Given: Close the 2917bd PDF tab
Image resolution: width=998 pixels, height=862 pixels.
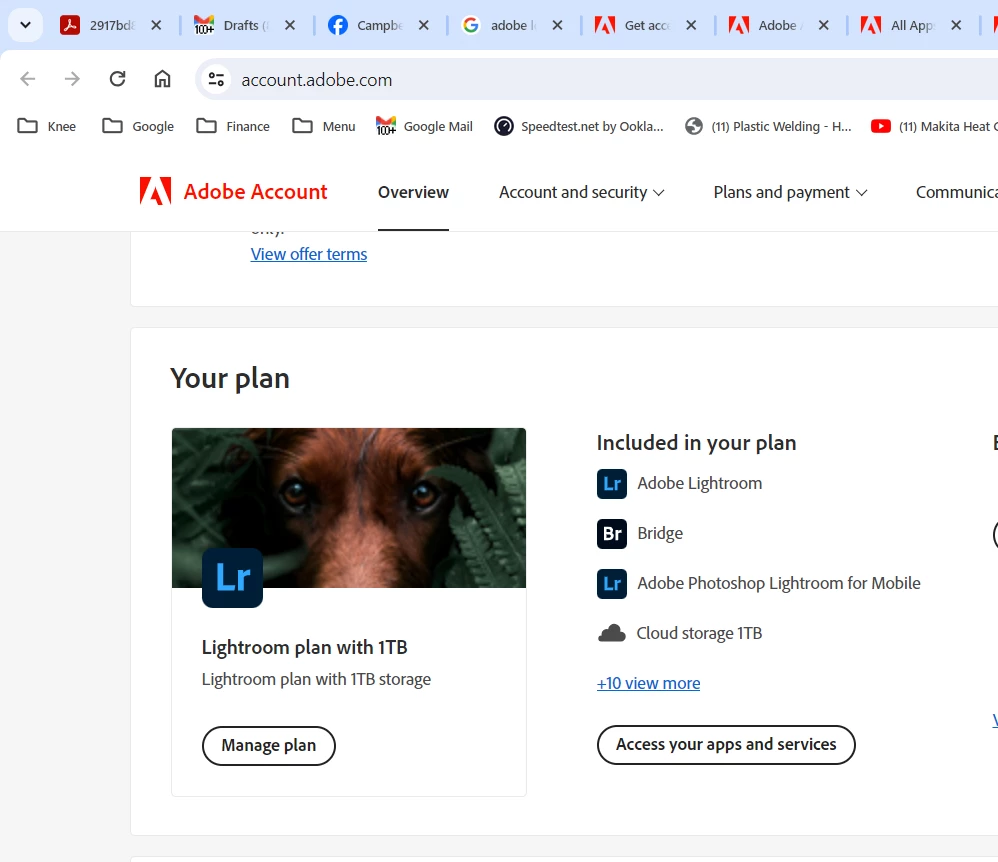Looking at the screenshot, I should click(x=156, y=25).
